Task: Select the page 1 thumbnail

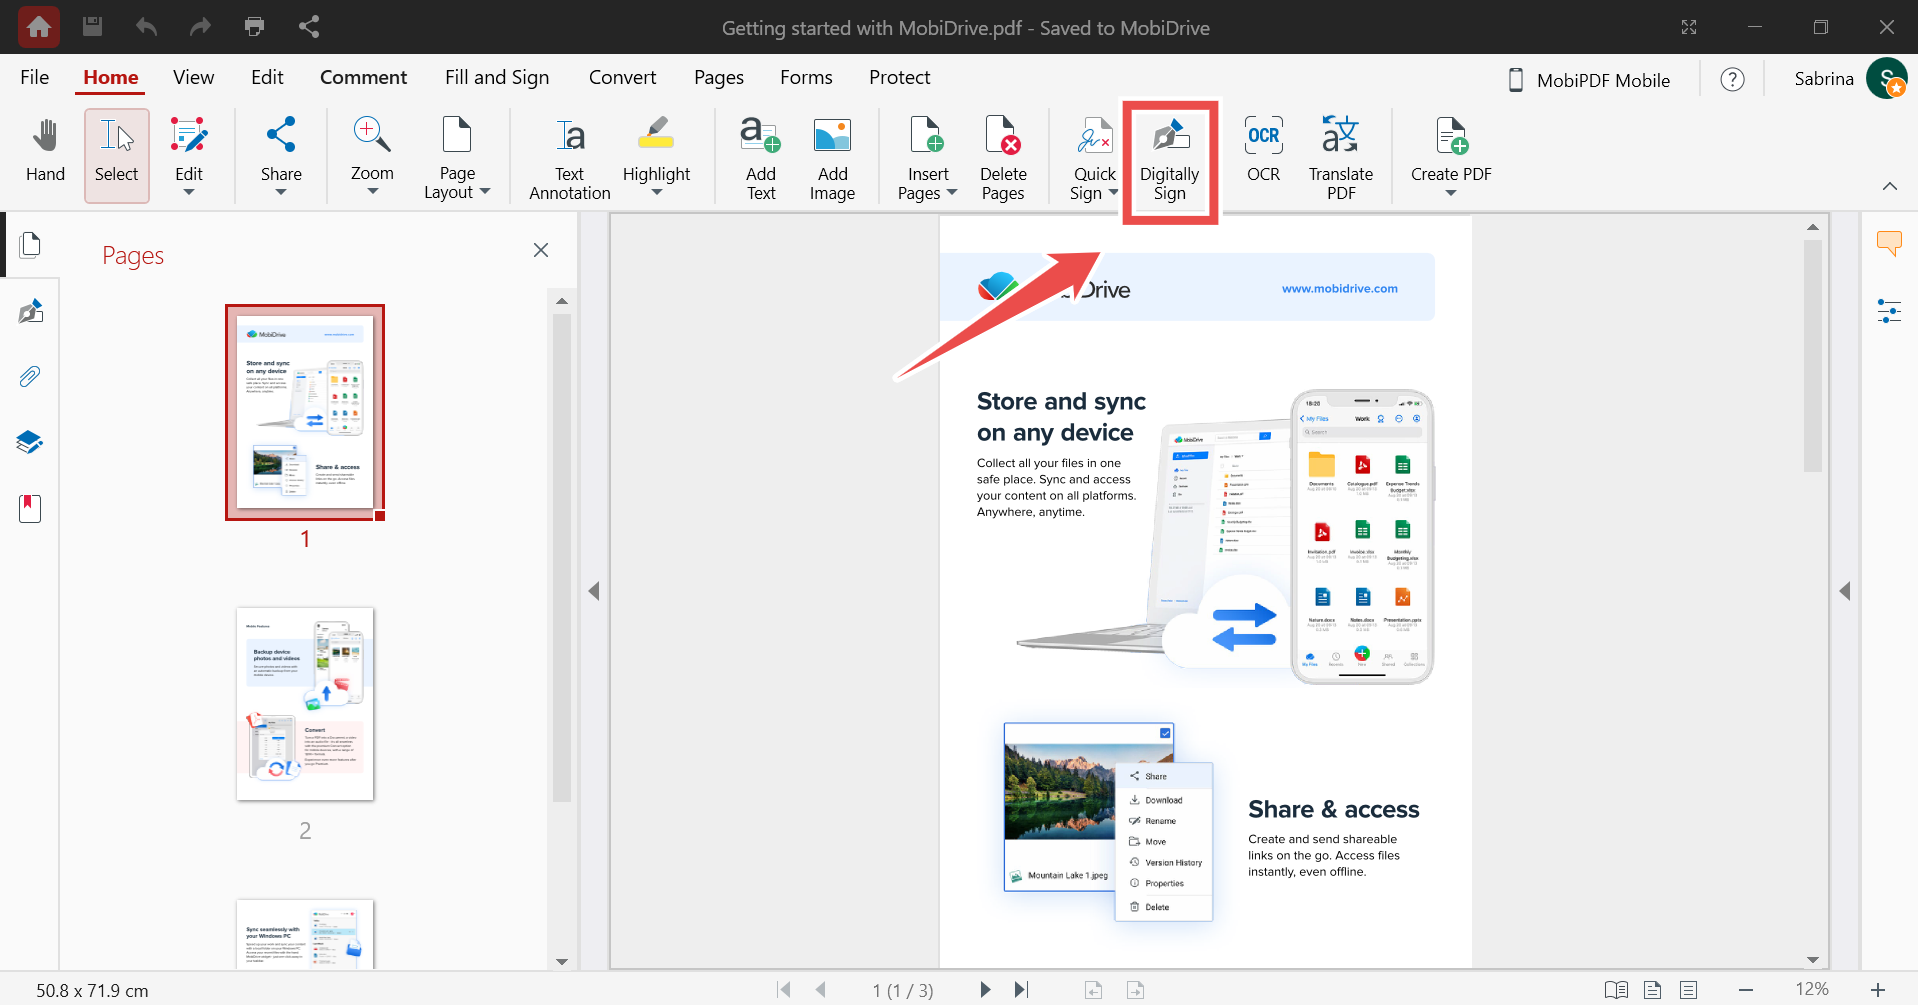Action: (305, 412)
